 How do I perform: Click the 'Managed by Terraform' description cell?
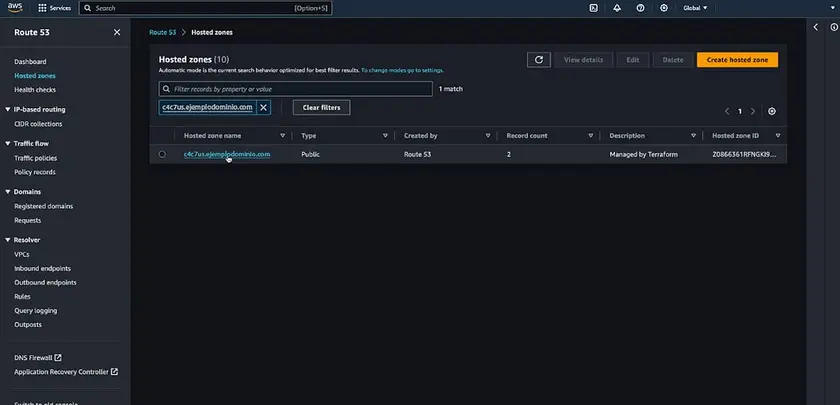click(x=643, y=154)
